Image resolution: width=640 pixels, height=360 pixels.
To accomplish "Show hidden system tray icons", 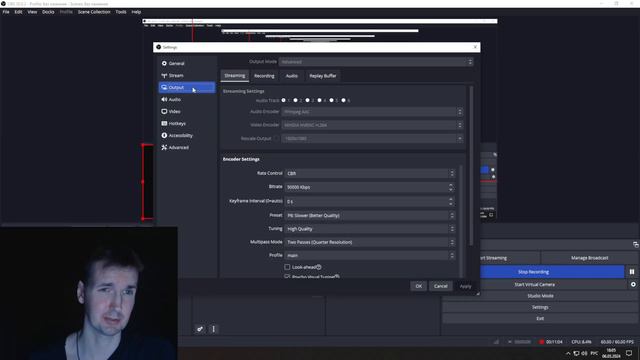I will 568,353.
